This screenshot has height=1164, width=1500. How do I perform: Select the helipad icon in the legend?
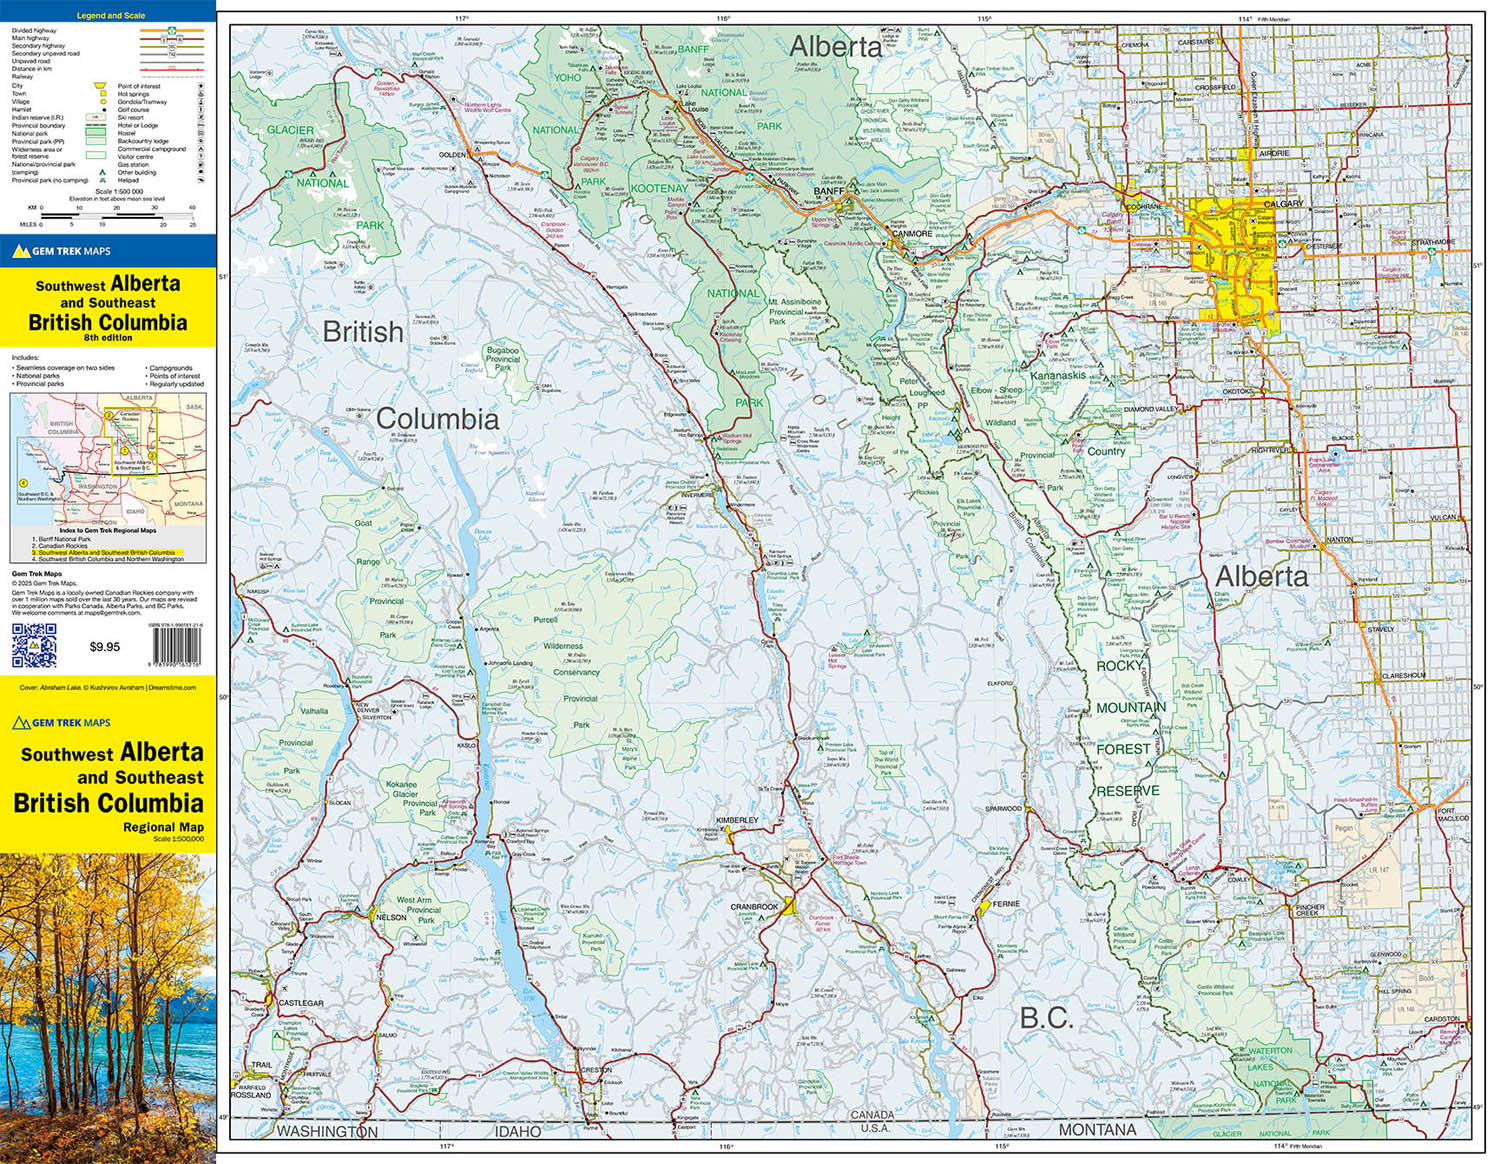tap(200, 181)
